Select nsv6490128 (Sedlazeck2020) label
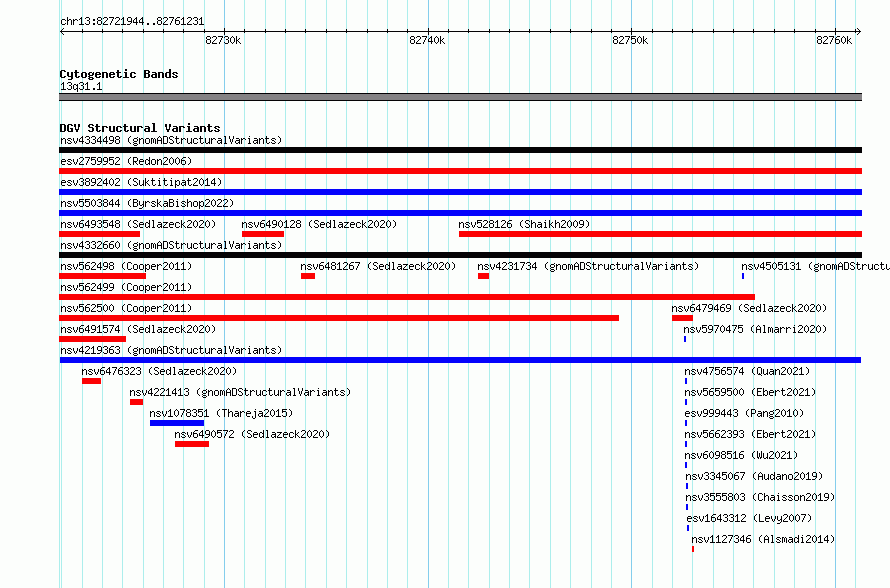 [x=319, y=224]
